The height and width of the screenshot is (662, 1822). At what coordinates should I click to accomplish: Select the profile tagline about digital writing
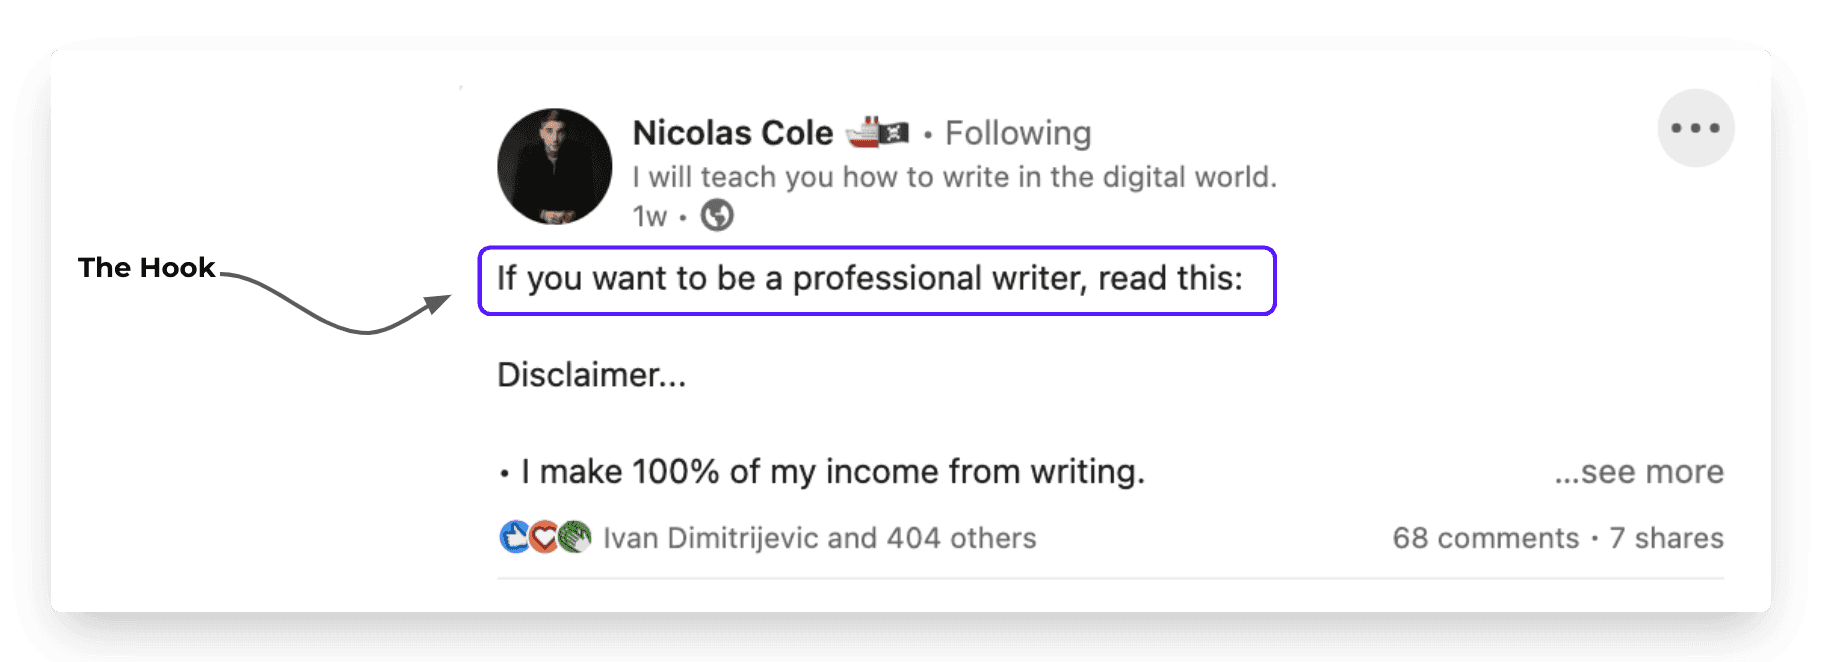[955, 177]
